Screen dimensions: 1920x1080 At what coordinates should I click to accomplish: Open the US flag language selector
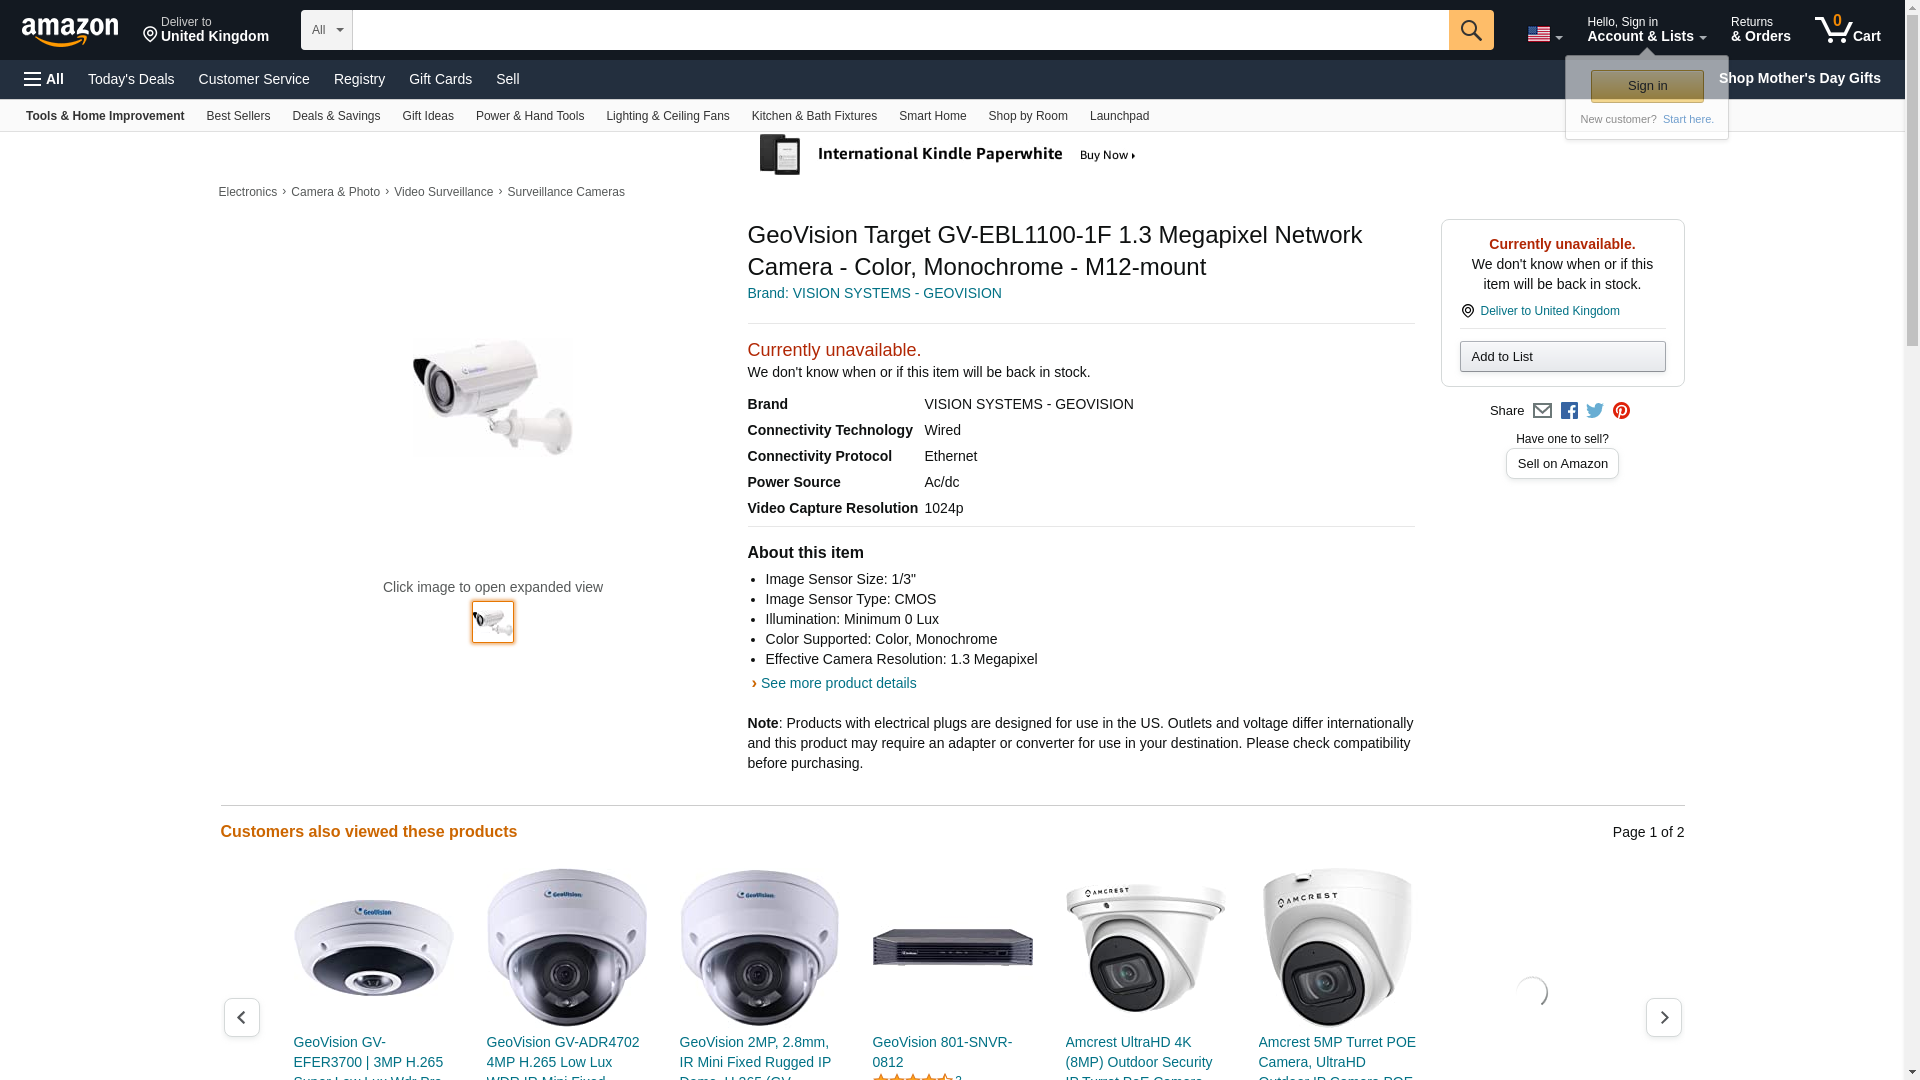[1545, 34]
